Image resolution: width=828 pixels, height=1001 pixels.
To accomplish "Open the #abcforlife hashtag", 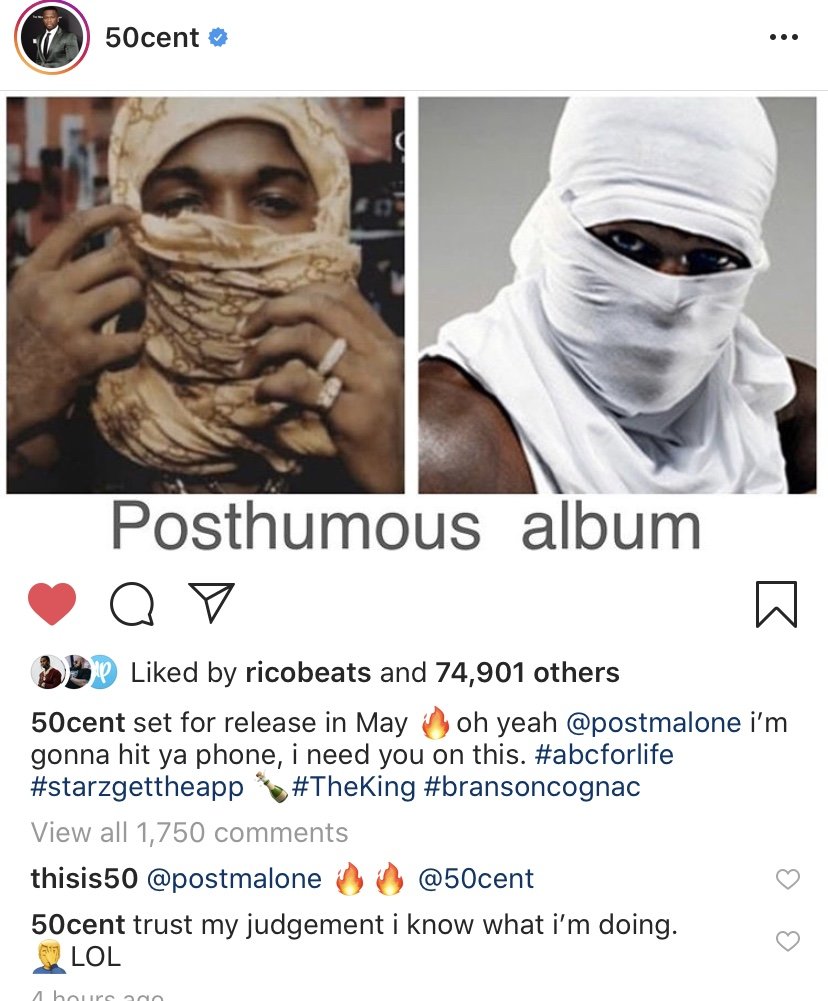I will (x=605, y=755).
